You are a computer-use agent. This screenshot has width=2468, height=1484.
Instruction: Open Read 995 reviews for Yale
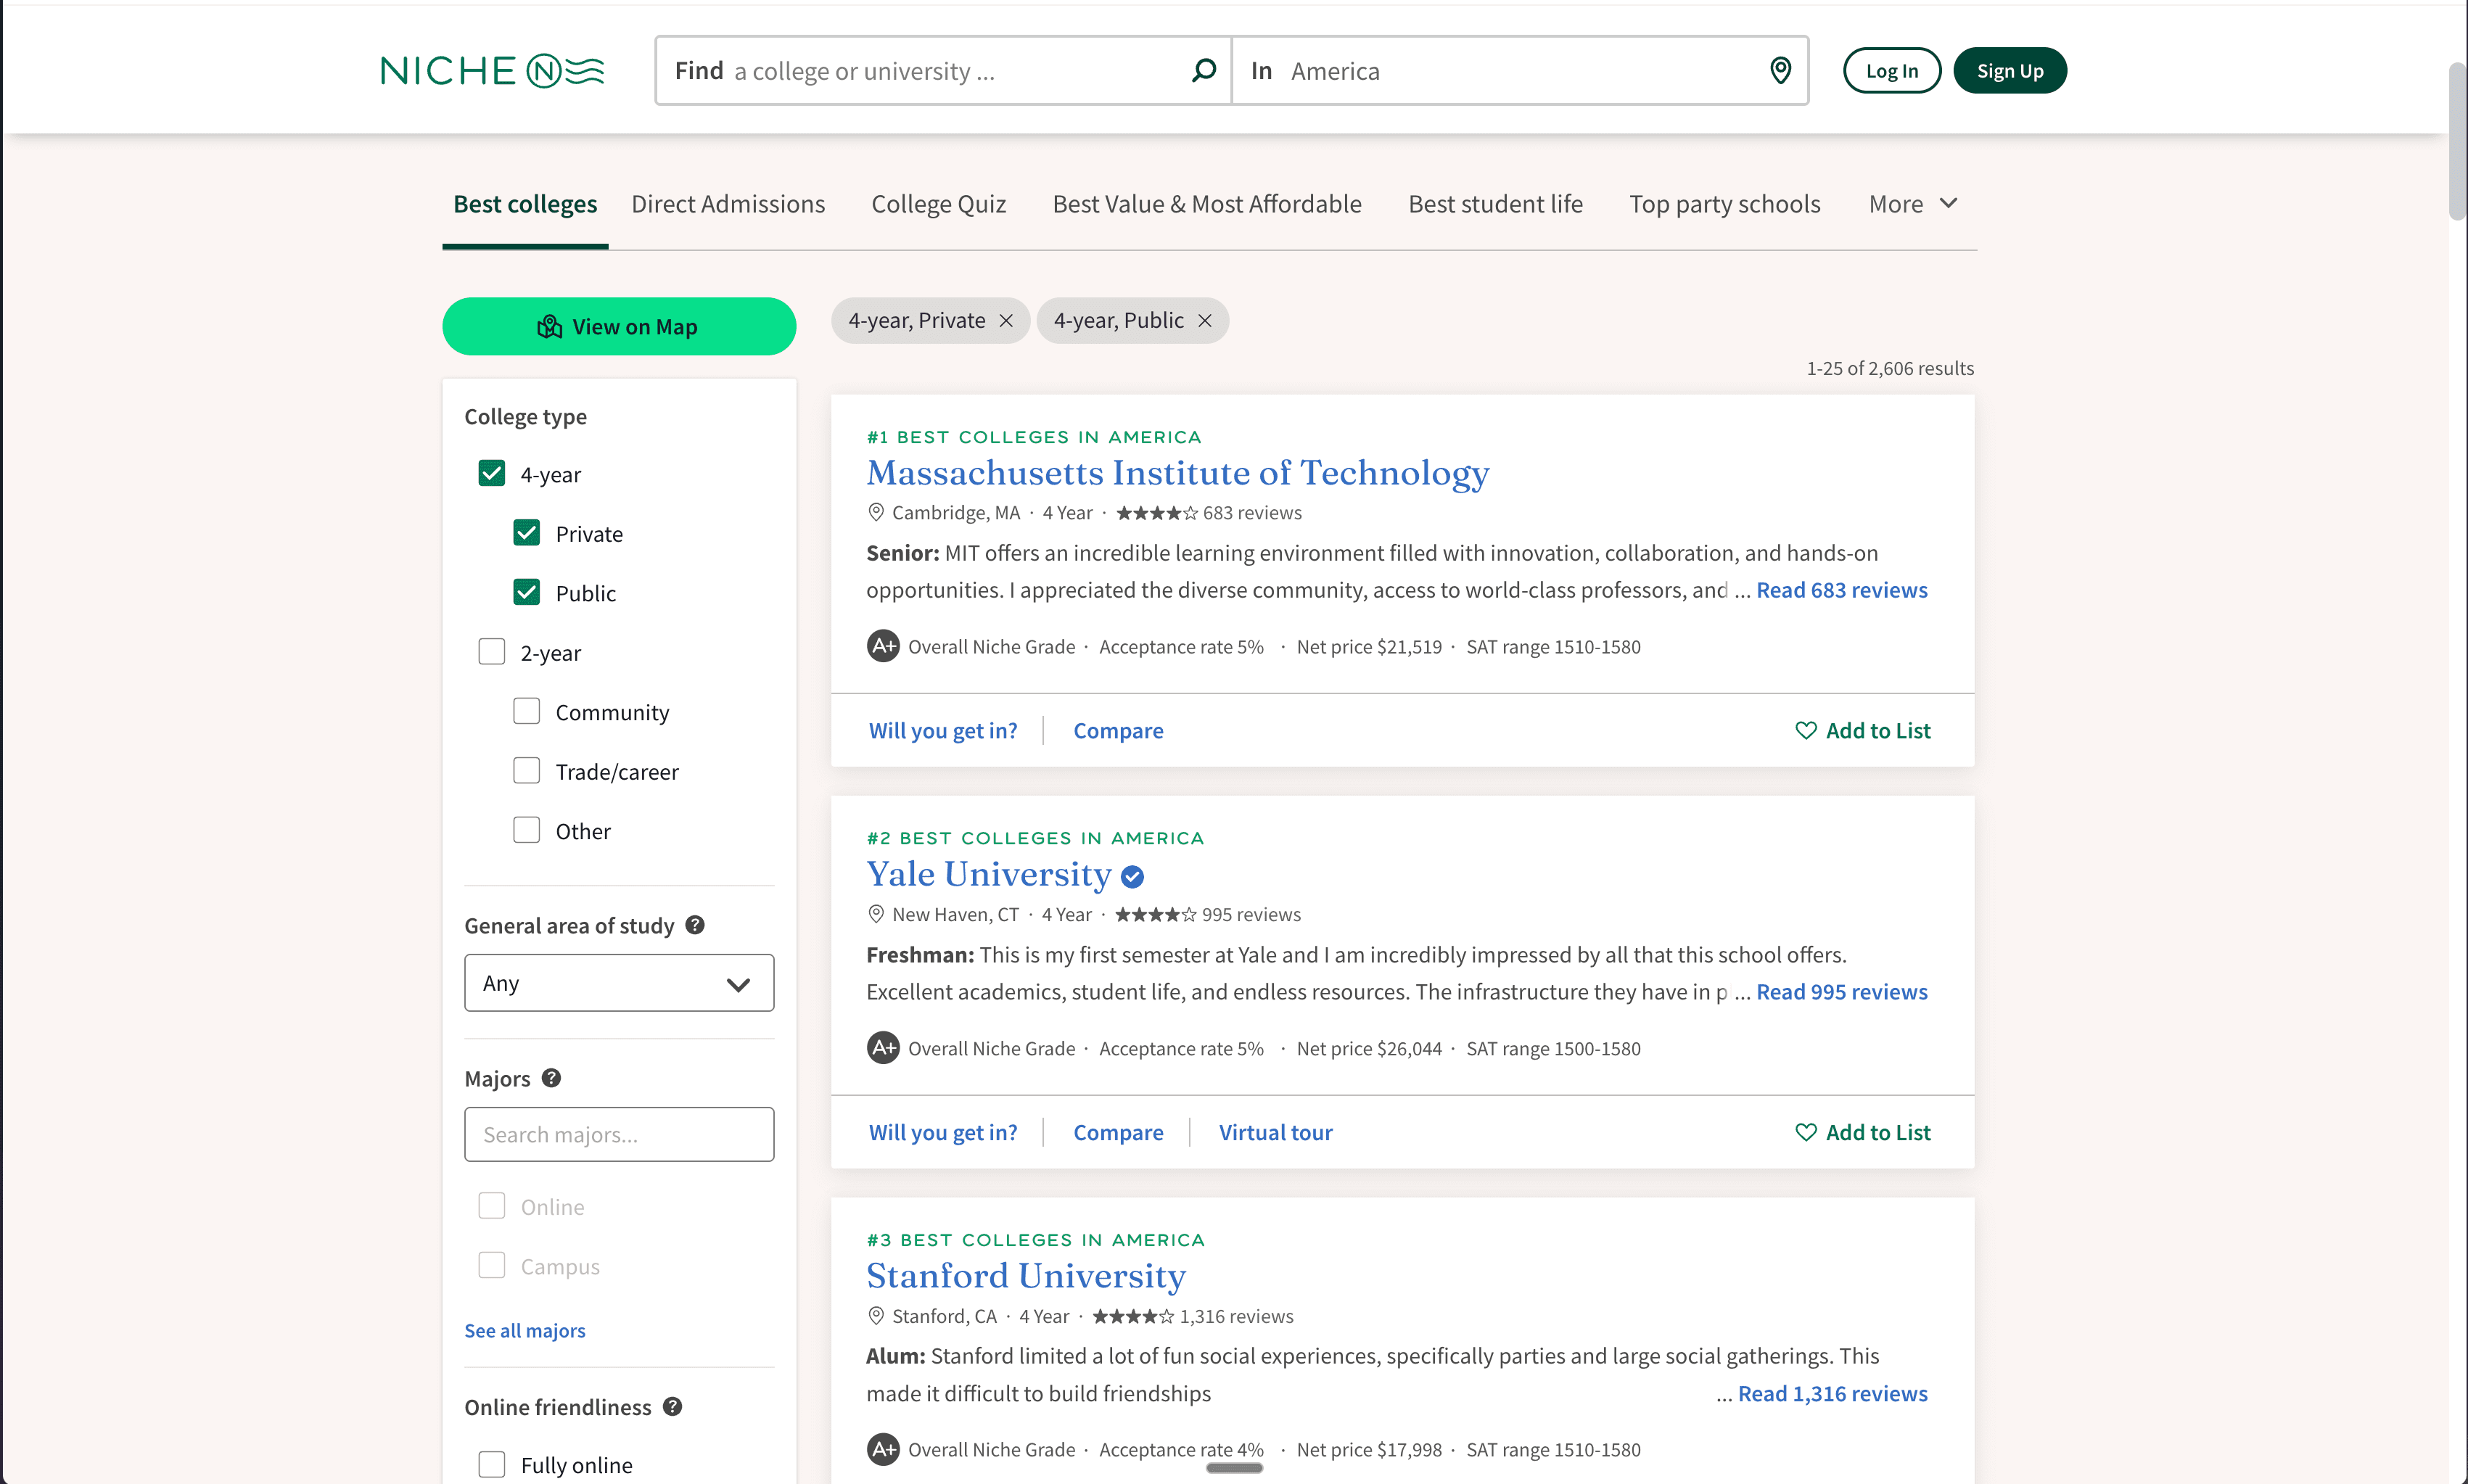click(x=1841, y=991)
